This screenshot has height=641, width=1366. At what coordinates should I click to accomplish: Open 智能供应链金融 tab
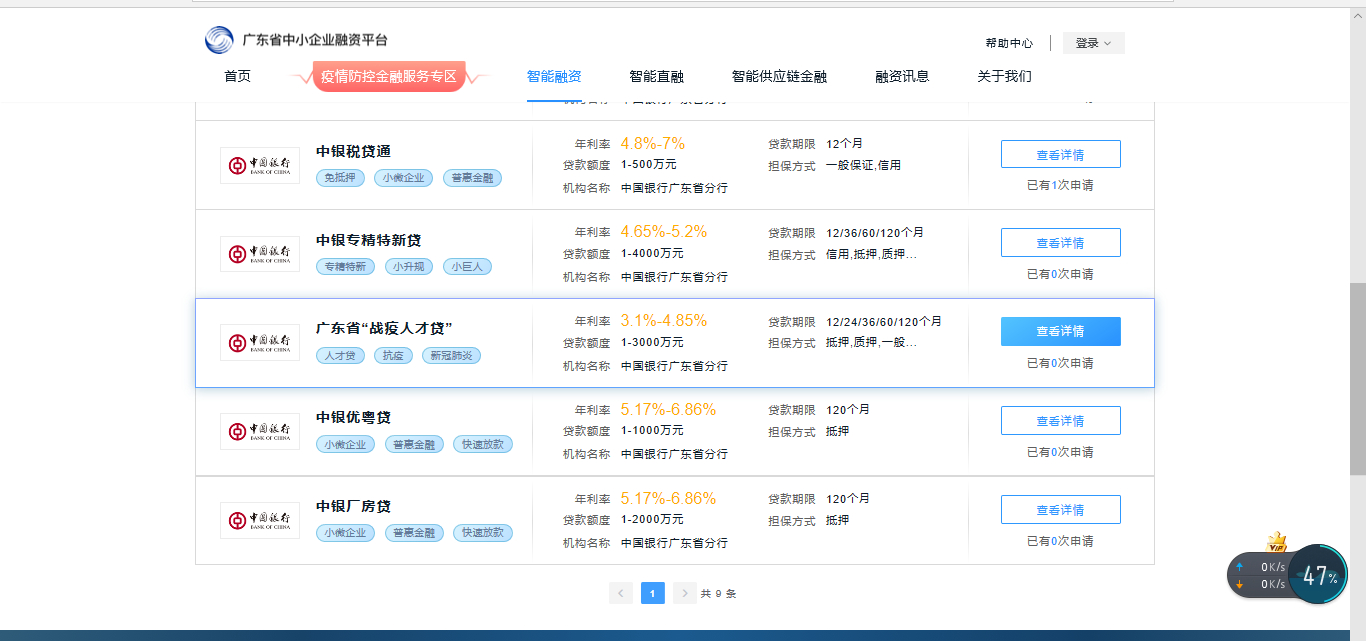click(x=779, y=76)
